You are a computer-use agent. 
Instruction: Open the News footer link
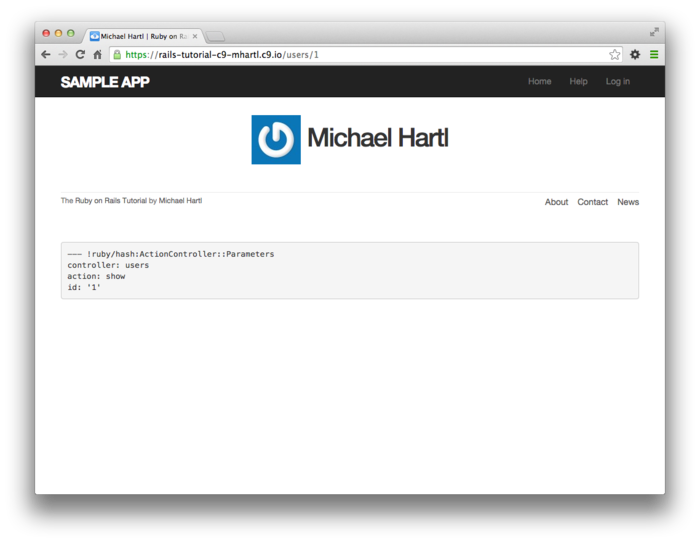tap(628, 202)
